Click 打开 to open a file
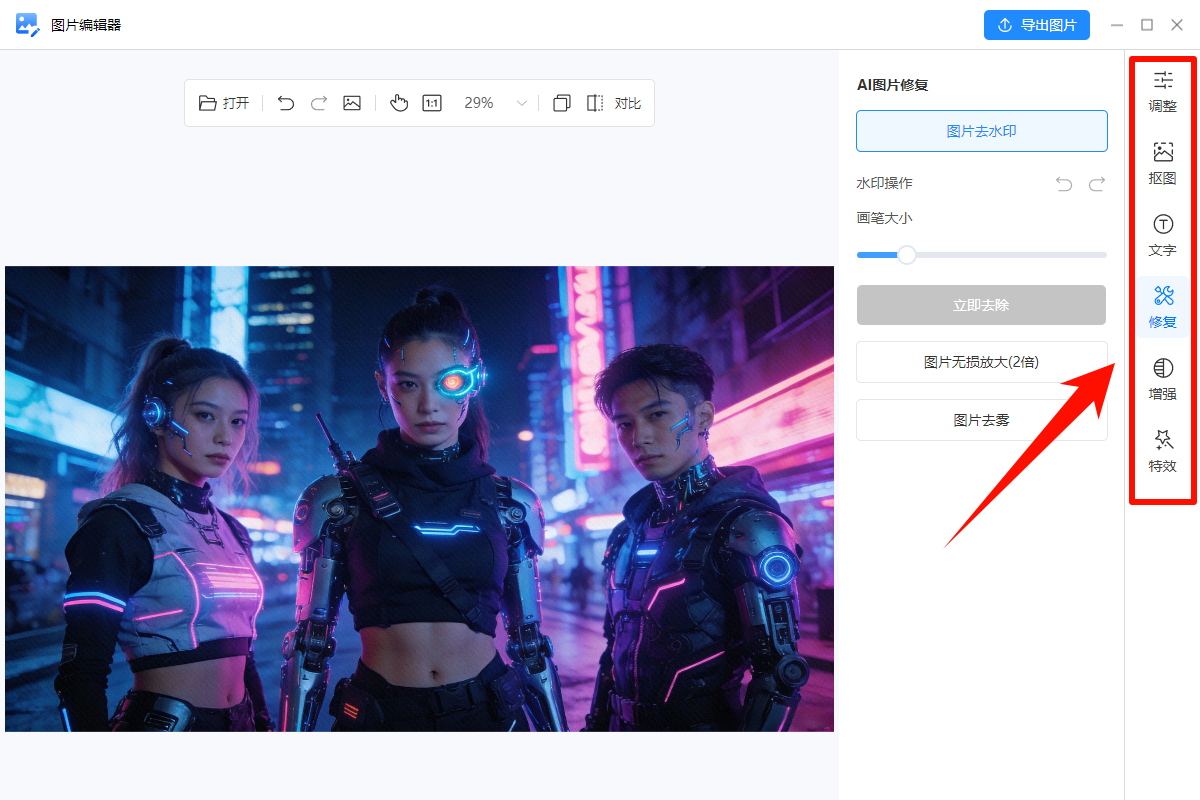 (224, 102)
